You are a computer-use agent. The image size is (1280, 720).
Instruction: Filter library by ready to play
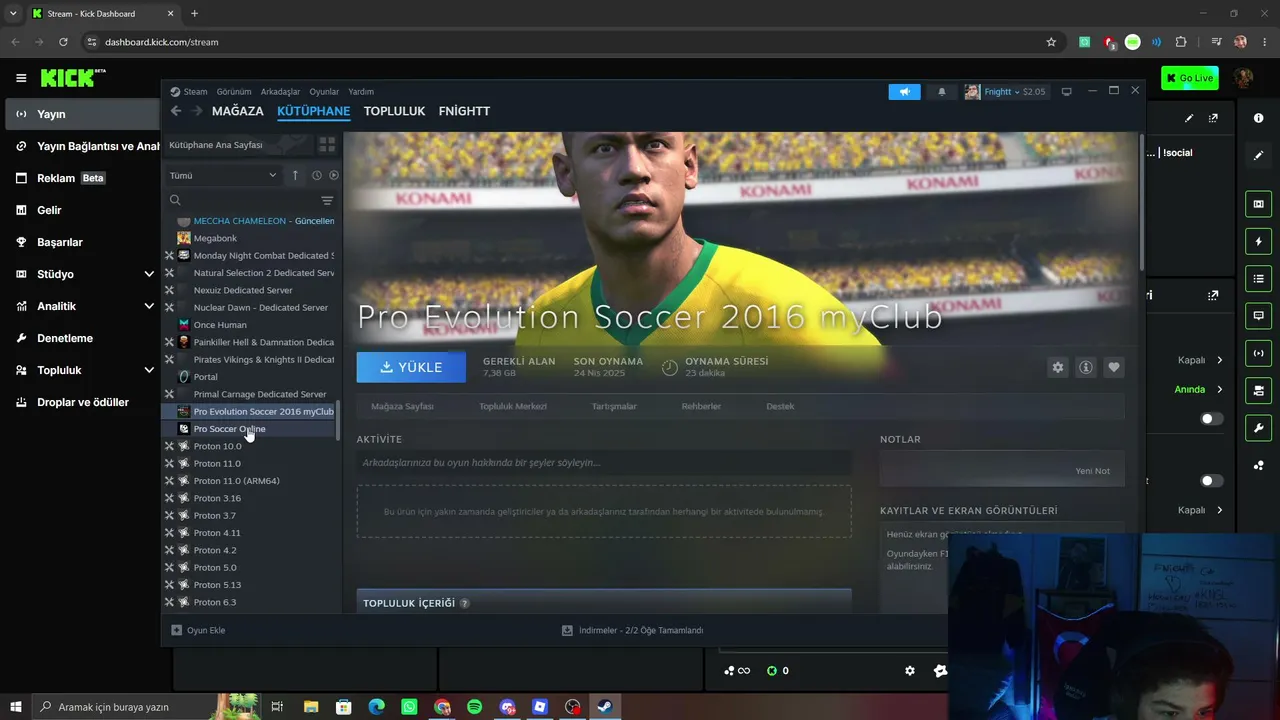[x=334, y=175]
